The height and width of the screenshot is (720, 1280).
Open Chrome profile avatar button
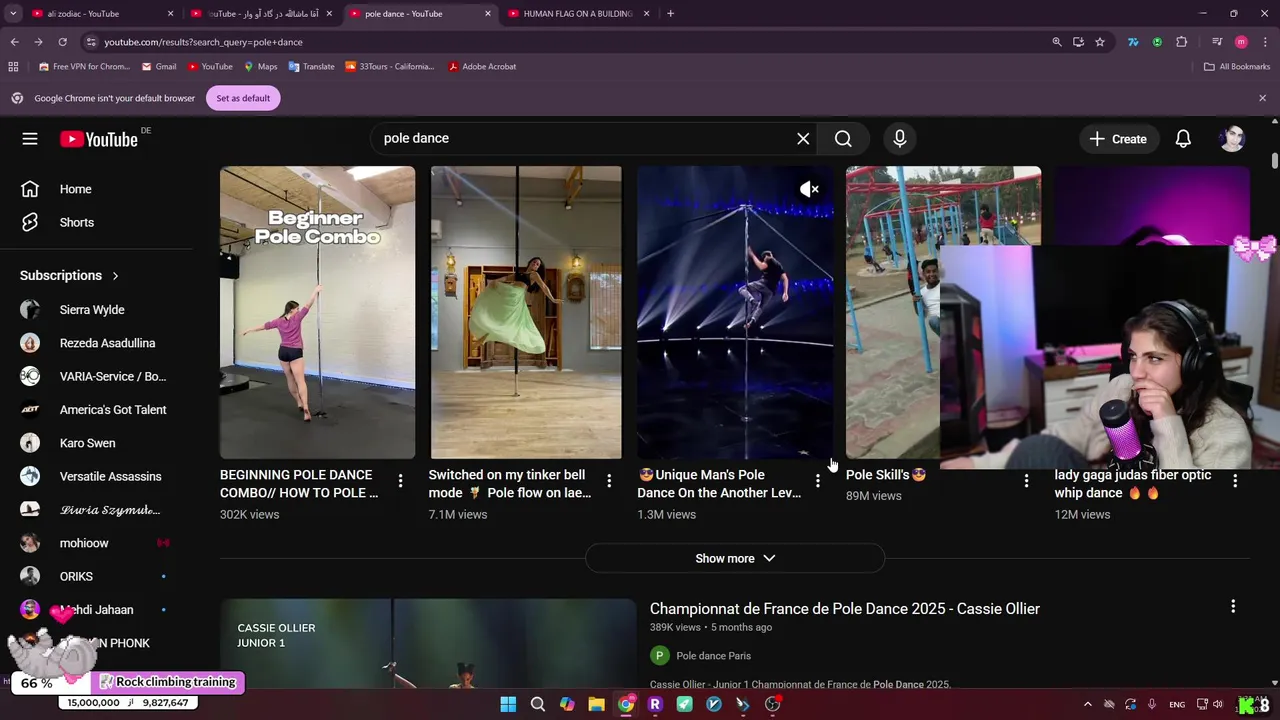pos(1241,42)
